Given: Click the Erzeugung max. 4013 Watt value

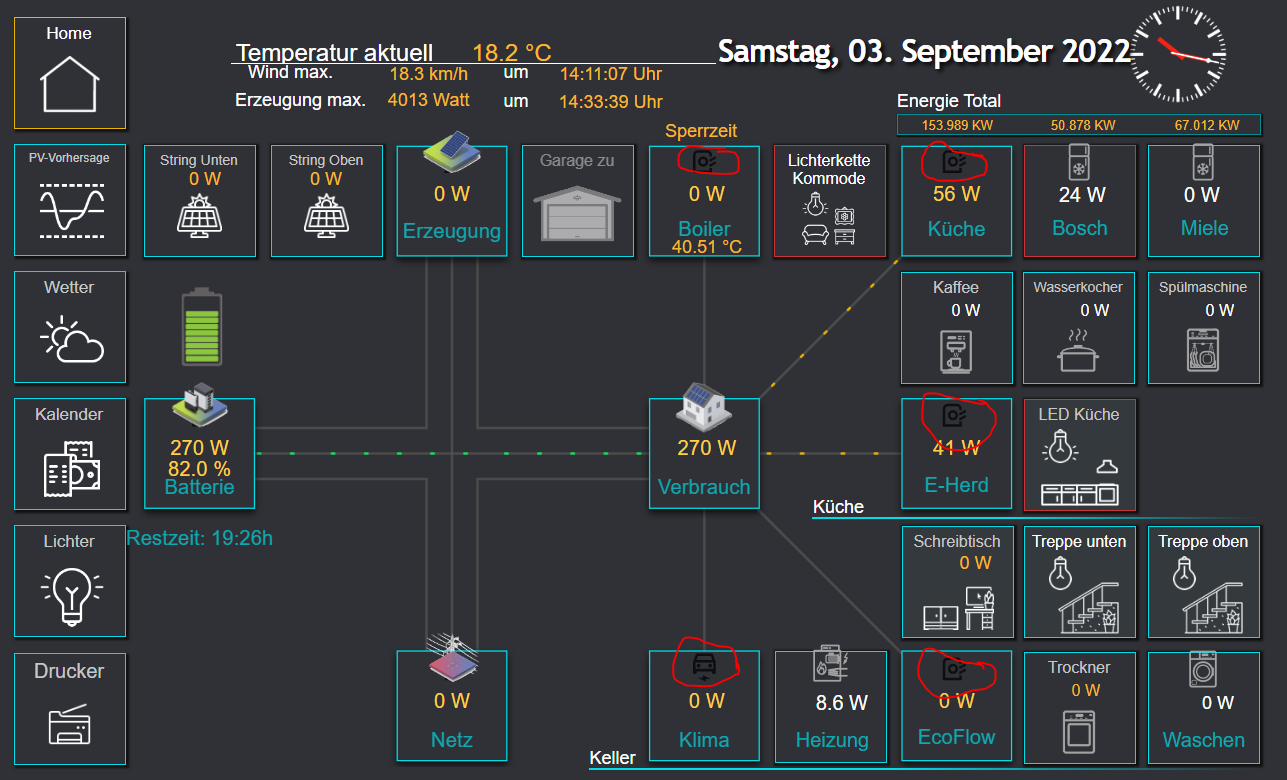Looking at the screenshot, I should [x=428, y=100].
